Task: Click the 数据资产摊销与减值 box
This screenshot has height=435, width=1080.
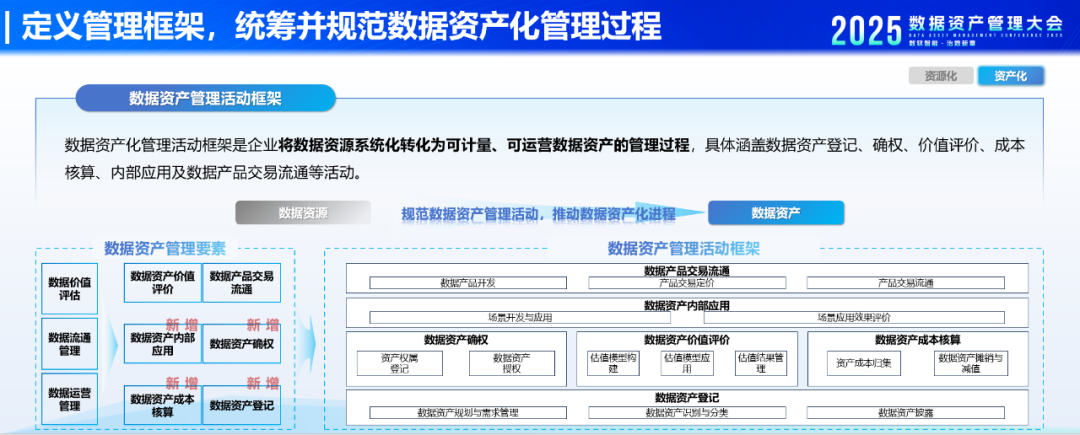Action: point(970,363)
